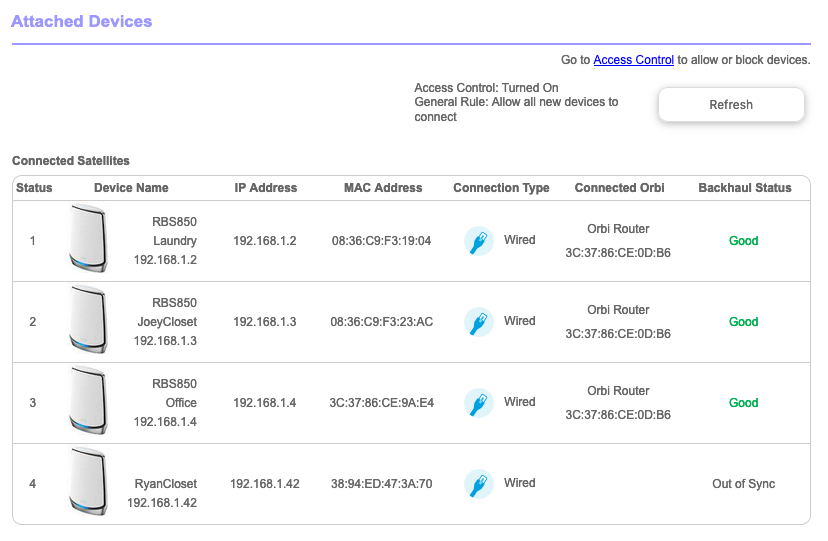Click the JoeyCloset satellite wired connection icon

pos(479,322)
